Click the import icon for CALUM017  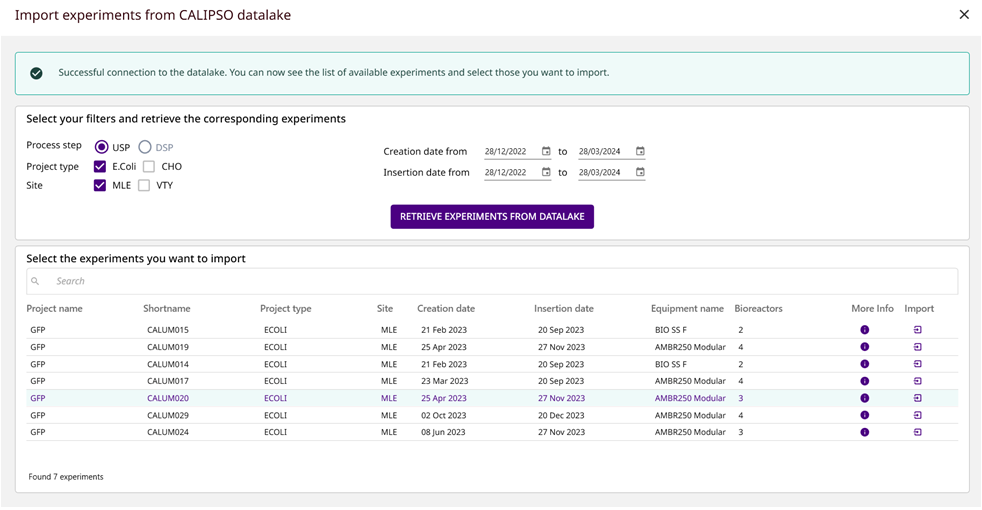(917, 381)
